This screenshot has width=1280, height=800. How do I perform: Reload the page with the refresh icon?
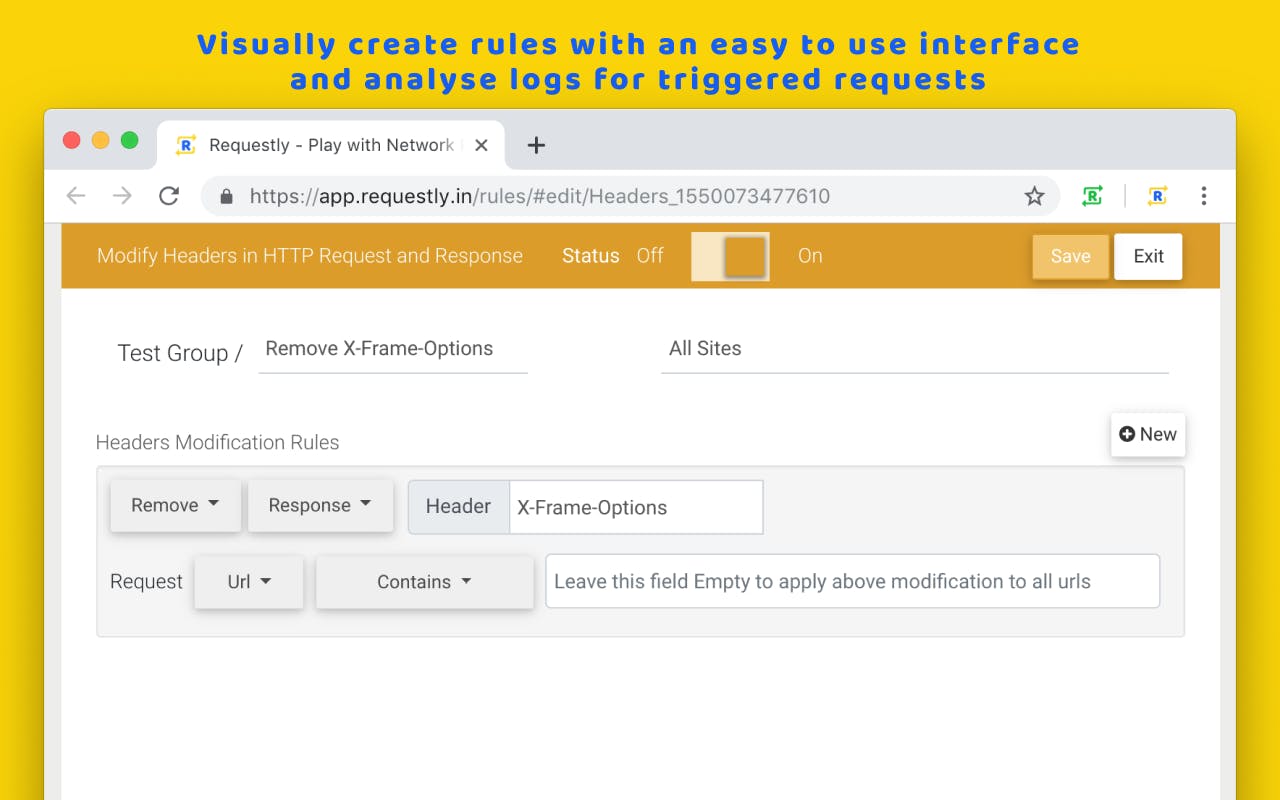point(169,196)
